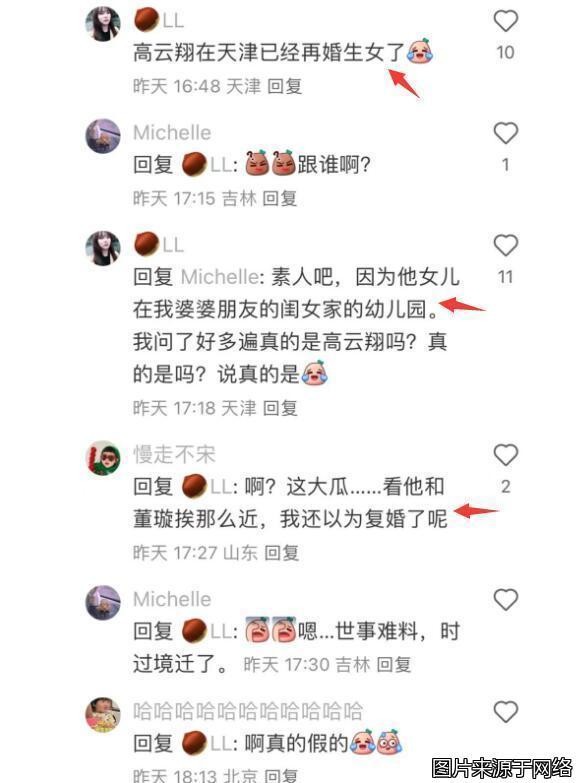Open LL's avatar on the first comment
Viewport: 582px width, 783px height.
[x=103, y=23]
